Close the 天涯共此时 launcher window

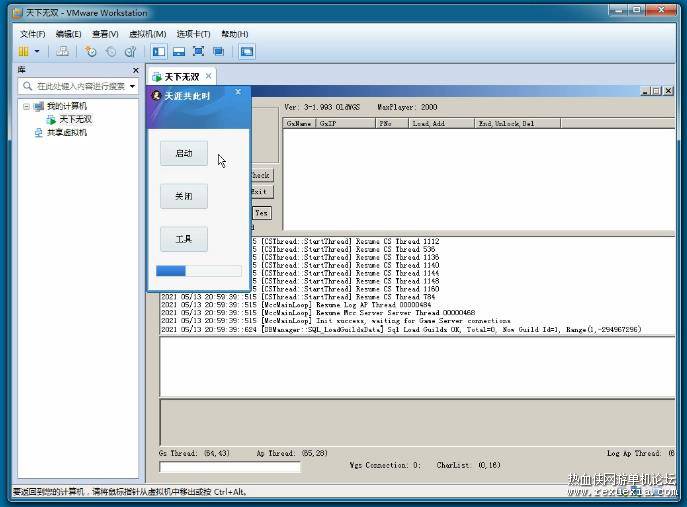click(x=238, y=92)
